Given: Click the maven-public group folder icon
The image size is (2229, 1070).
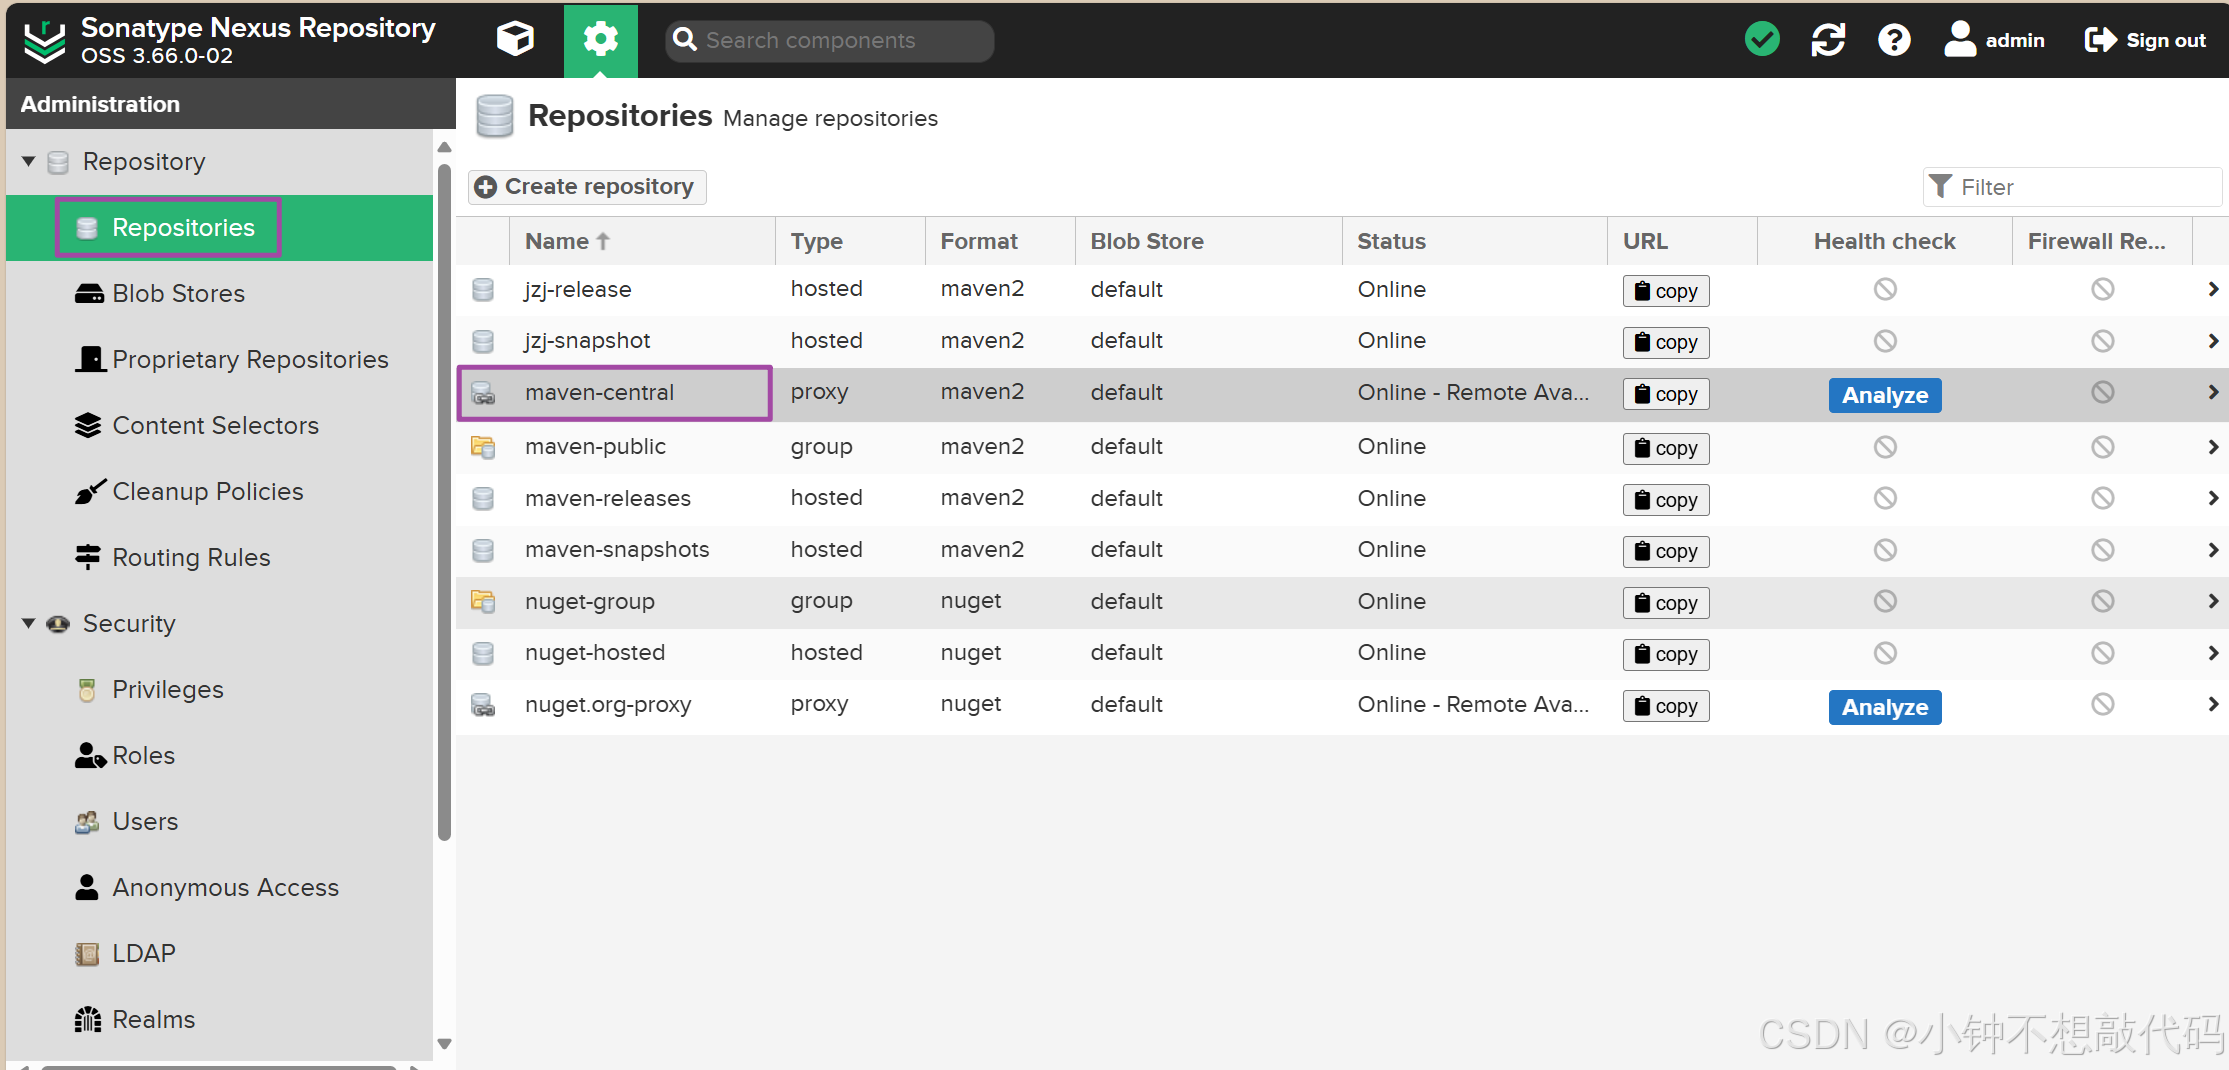Looking at the screenshot, I should [x=483, y=447].
